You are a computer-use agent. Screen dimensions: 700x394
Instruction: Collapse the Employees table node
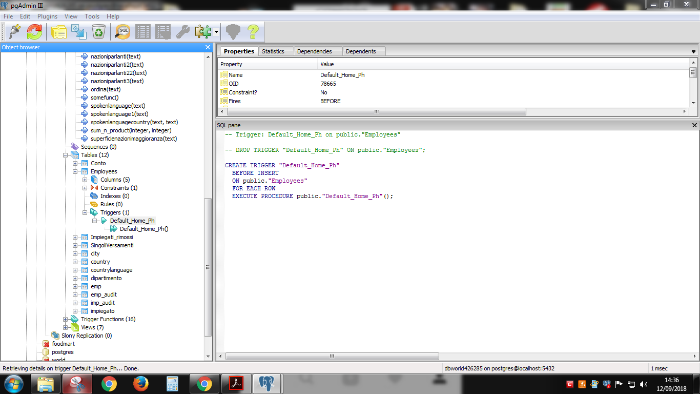(x=75, y=171)
